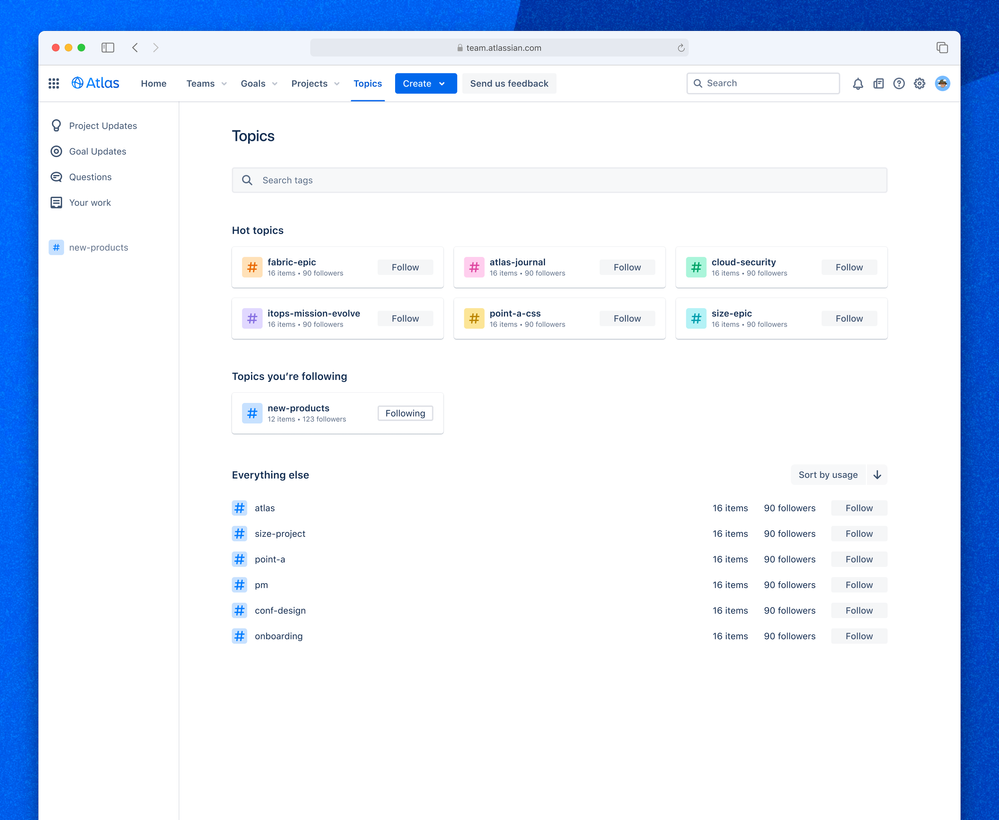Open the app switcher grid icon
Screen dimensions: 999x820
point(54,83)
